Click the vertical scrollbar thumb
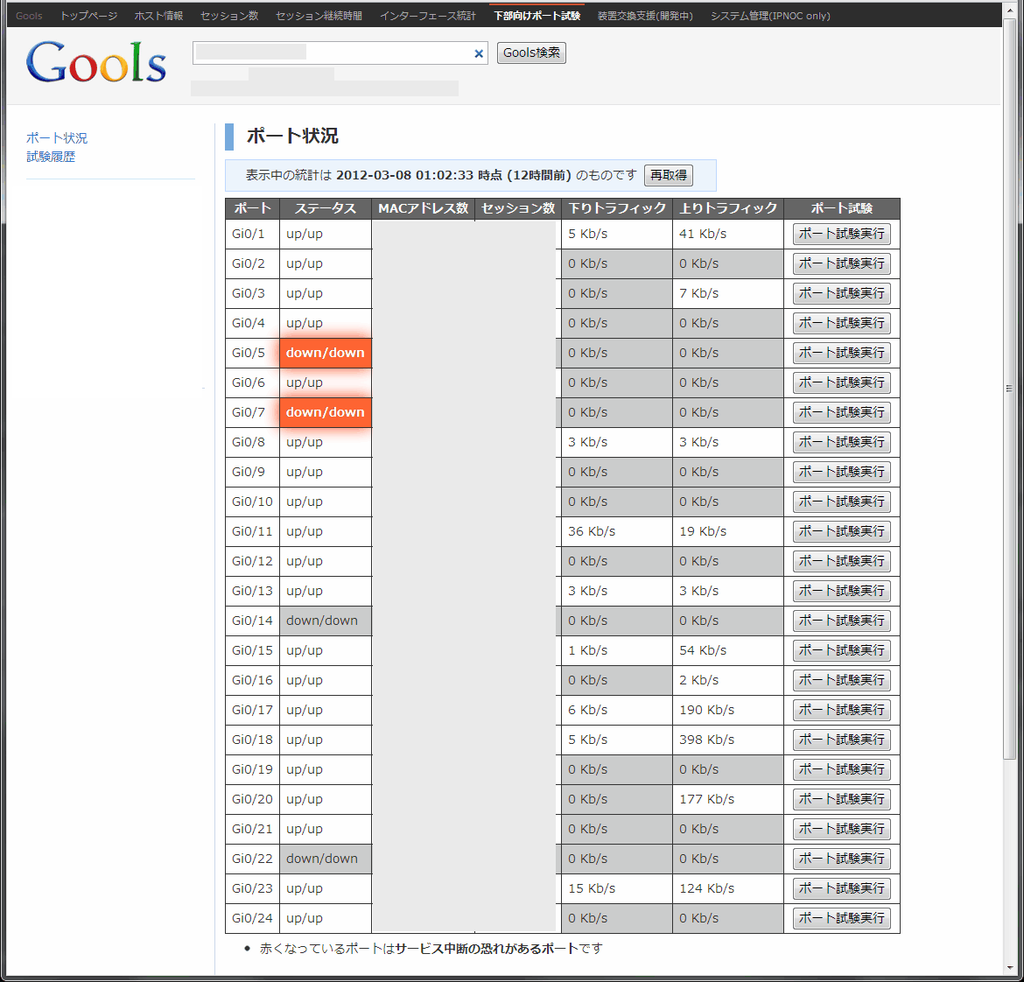1024x982 pixels. [1009, 388]
